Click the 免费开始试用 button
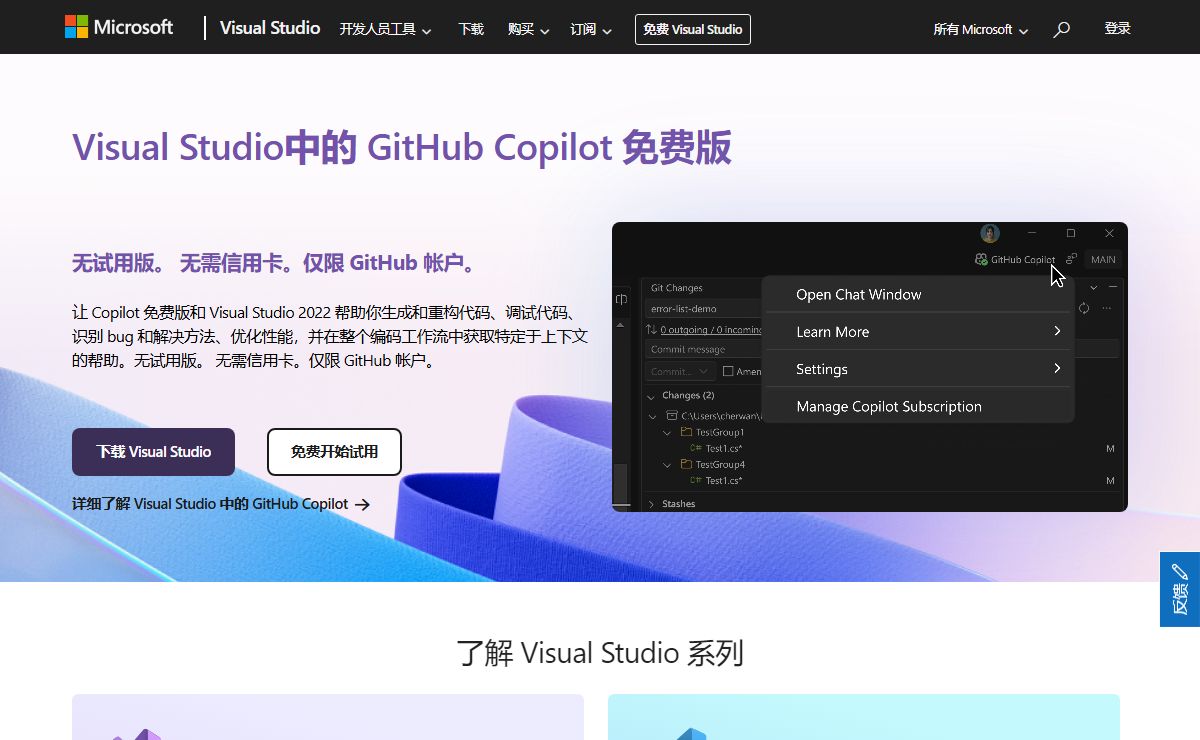The height and width of the screenshot is (740, 1200). [334, 452]
